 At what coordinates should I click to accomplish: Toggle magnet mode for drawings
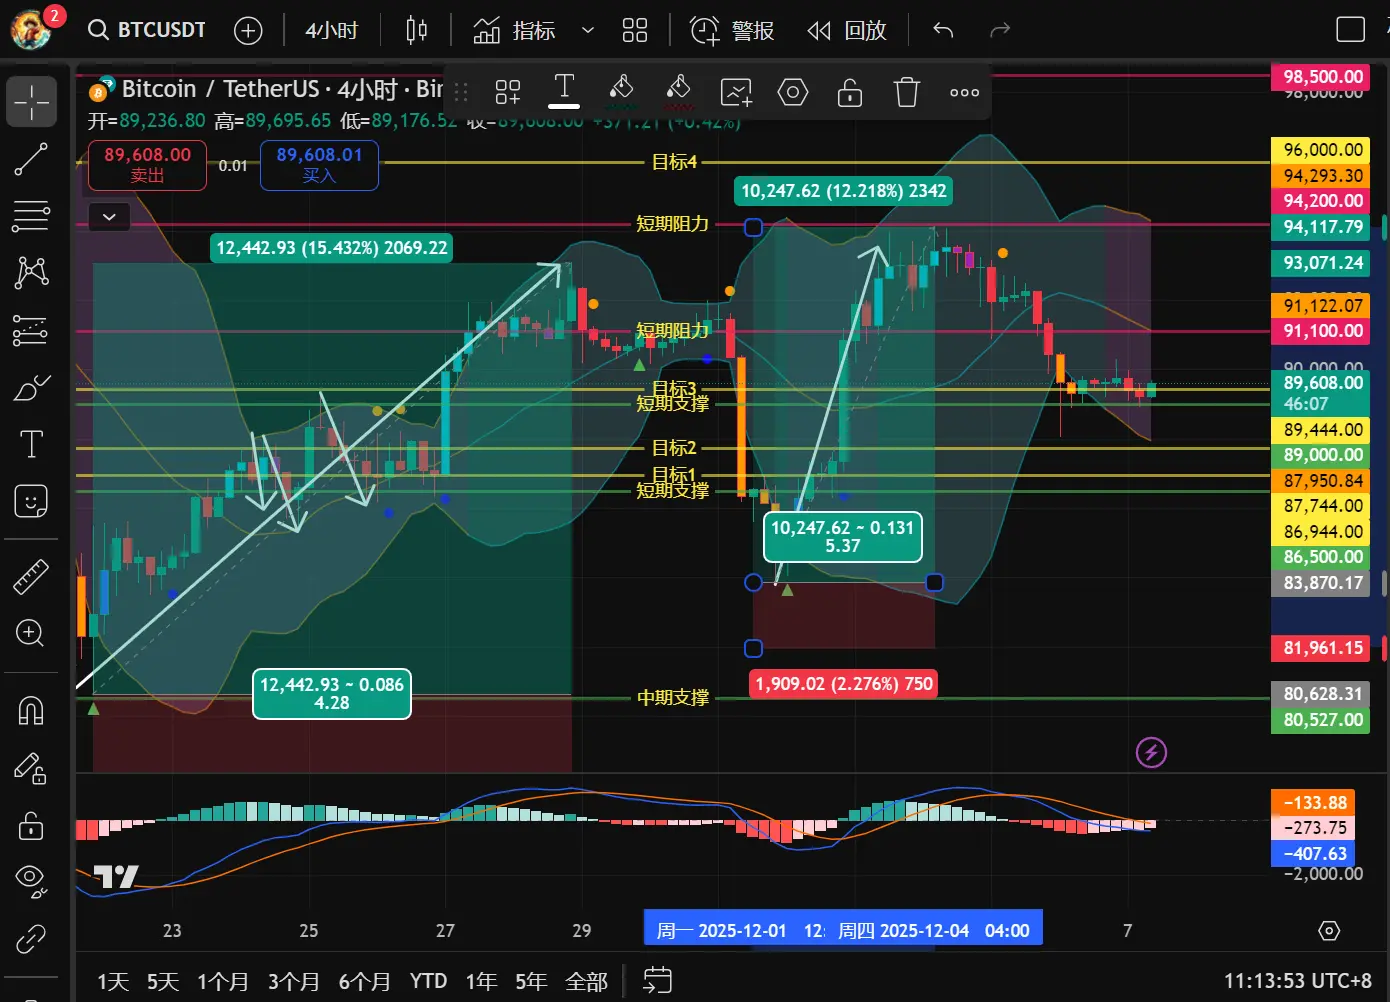point(31,710)
